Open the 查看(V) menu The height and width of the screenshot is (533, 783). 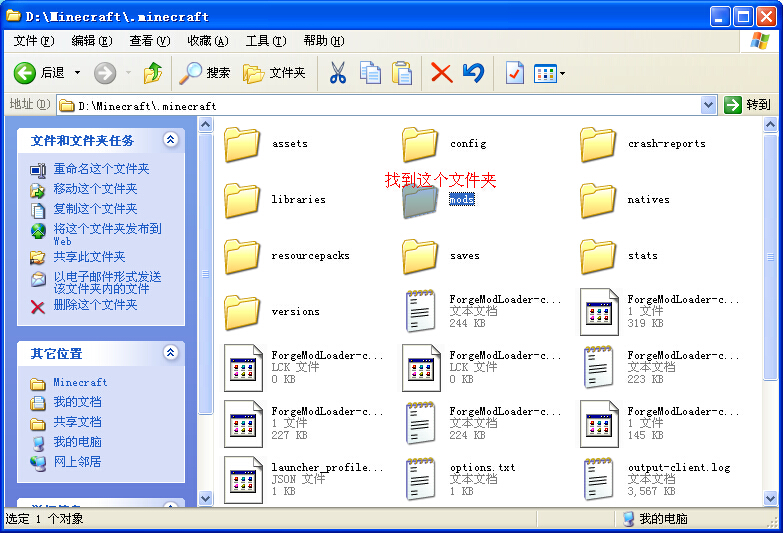149,41
